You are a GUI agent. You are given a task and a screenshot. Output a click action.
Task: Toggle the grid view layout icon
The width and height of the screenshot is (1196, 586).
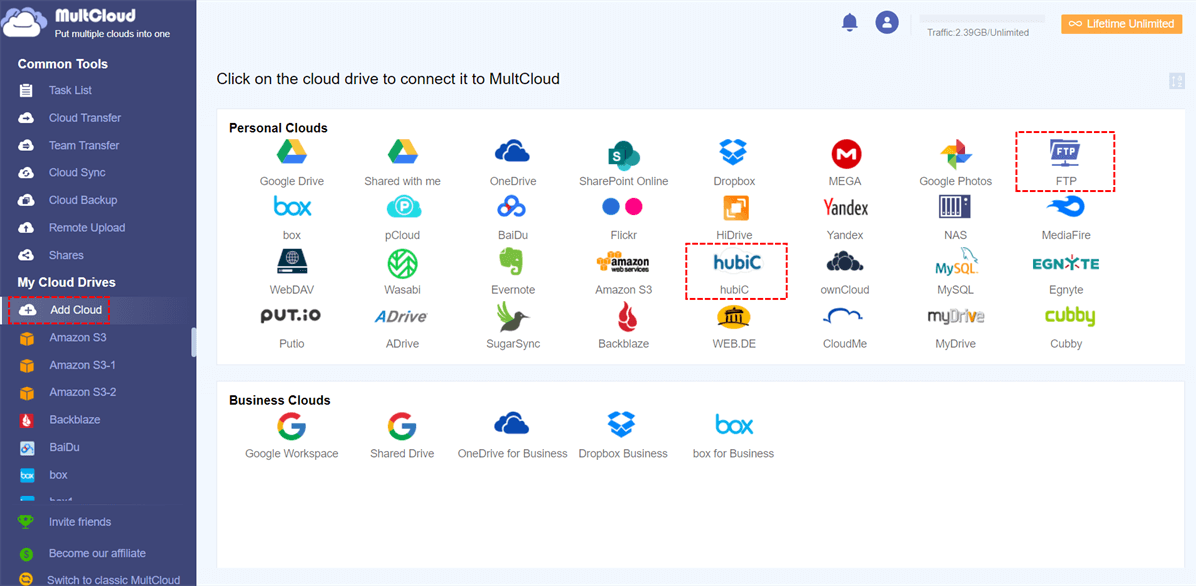(1176, 81)
